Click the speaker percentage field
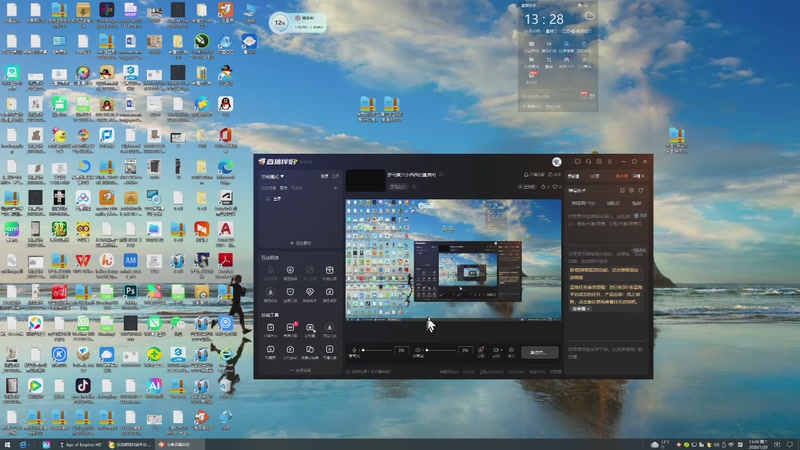800x450 pixels. (465, 351)
